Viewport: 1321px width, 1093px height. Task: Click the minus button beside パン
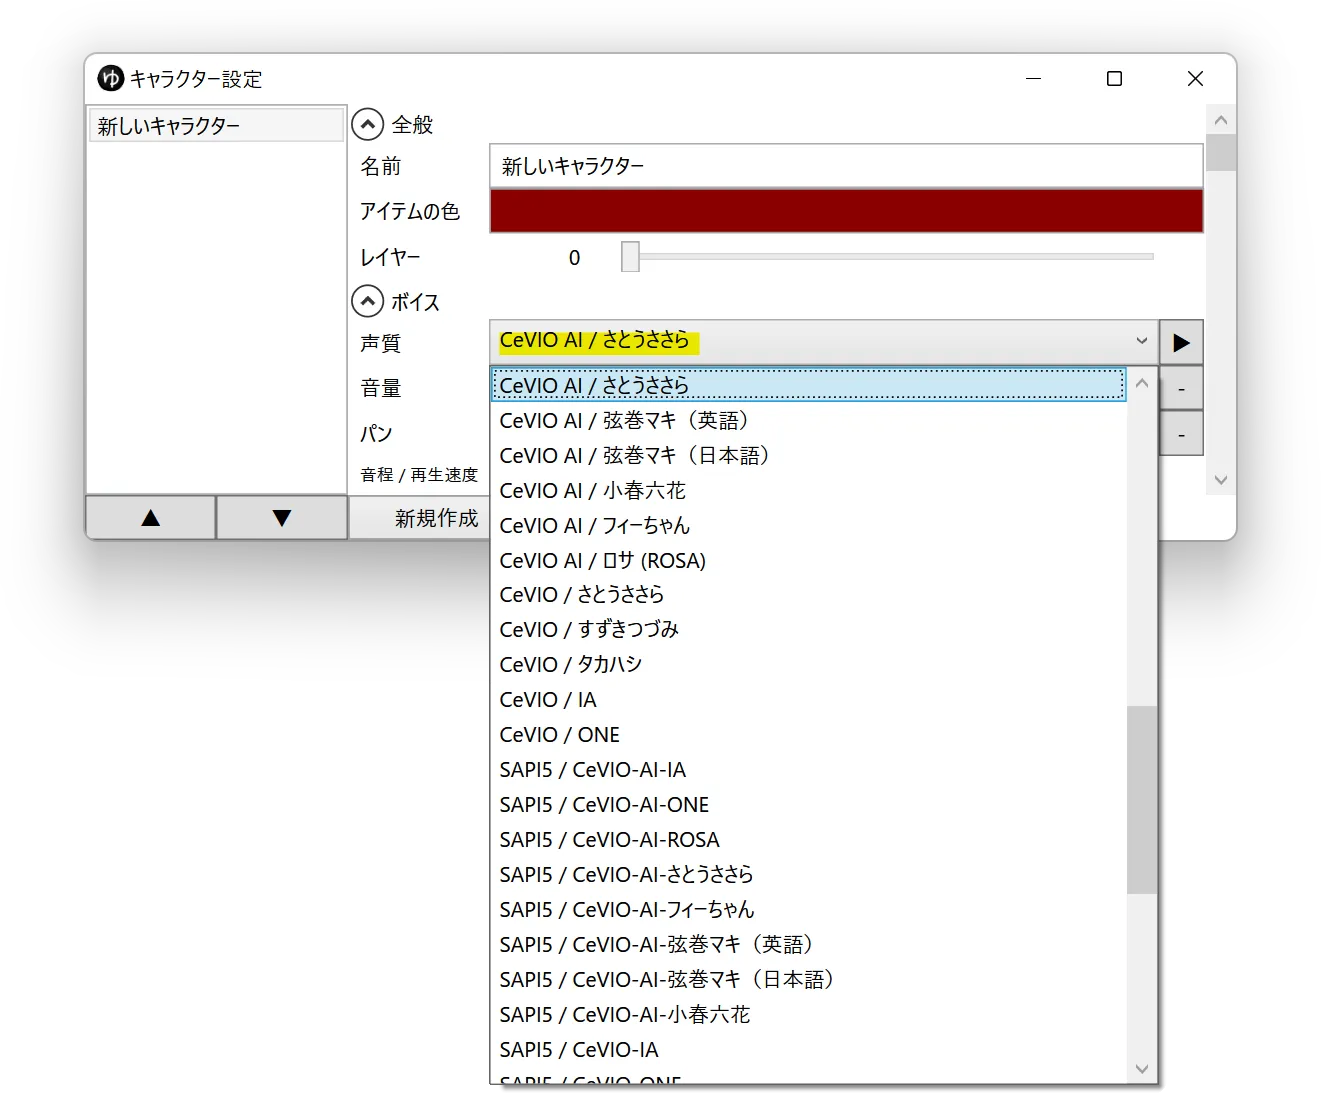click(x=1181, y=434)
